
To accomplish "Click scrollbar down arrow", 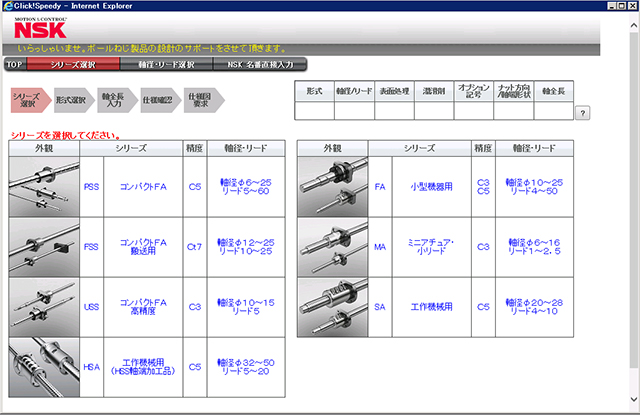I will coord(634,399).
